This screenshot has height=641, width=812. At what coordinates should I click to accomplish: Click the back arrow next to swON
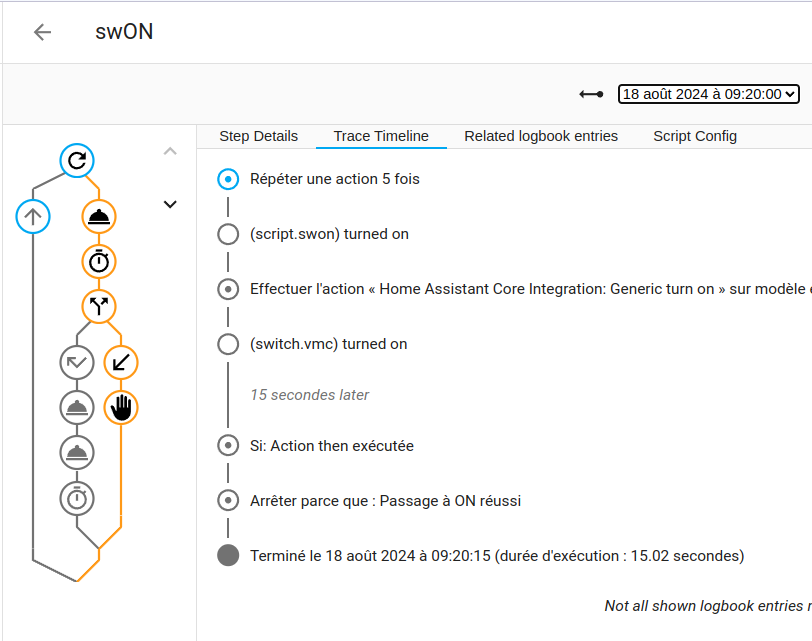tap(42, 32)
